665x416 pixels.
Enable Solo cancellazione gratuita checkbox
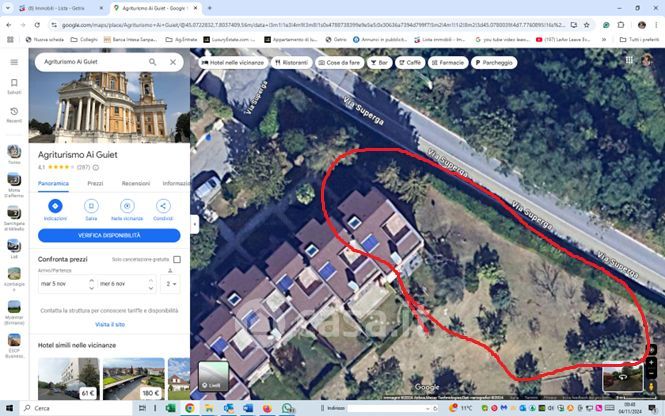177,259
